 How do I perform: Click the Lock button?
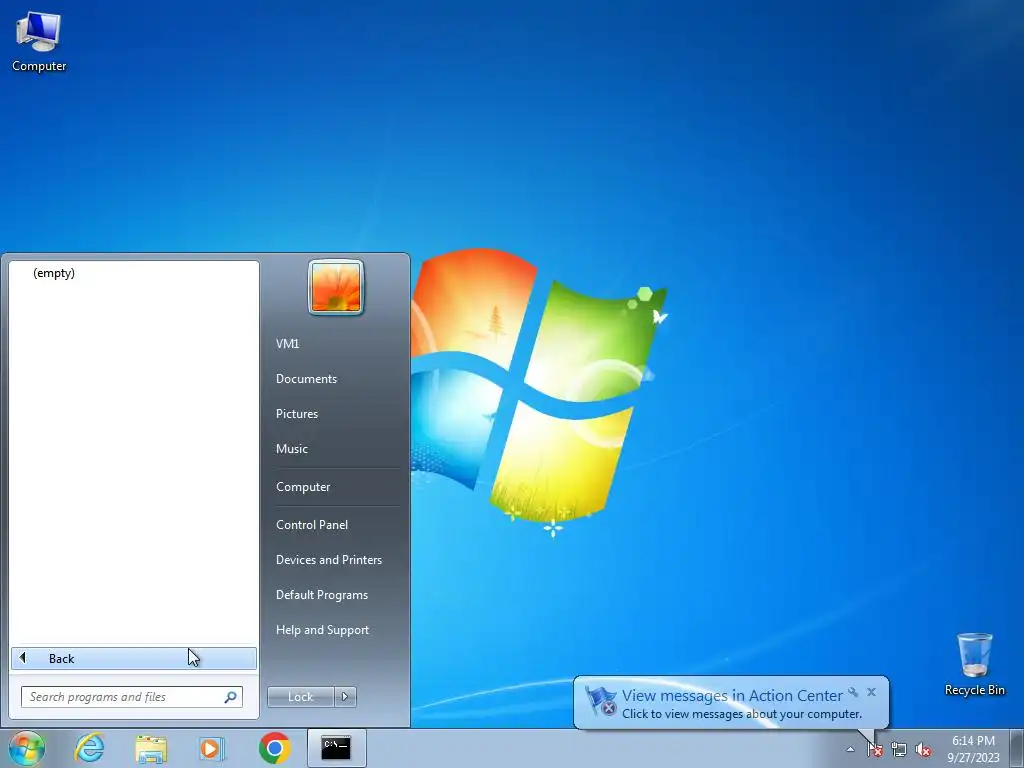[x=300, y=697]
